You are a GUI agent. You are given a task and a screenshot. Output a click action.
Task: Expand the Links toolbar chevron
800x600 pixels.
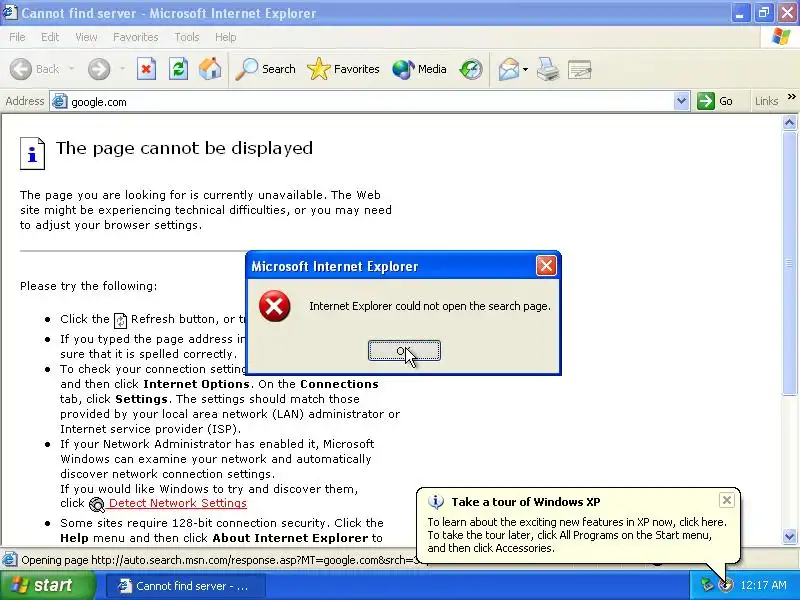(791, 96)
